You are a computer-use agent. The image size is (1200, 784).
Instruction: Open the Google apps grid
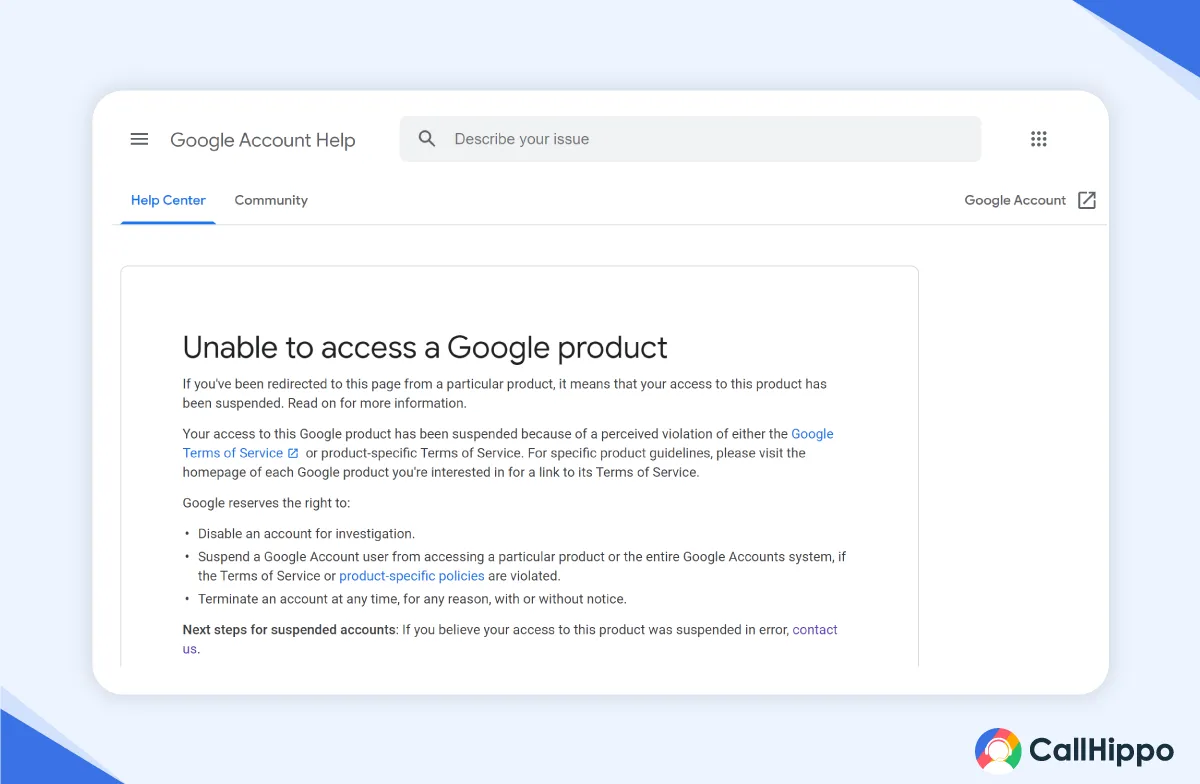1039,139
